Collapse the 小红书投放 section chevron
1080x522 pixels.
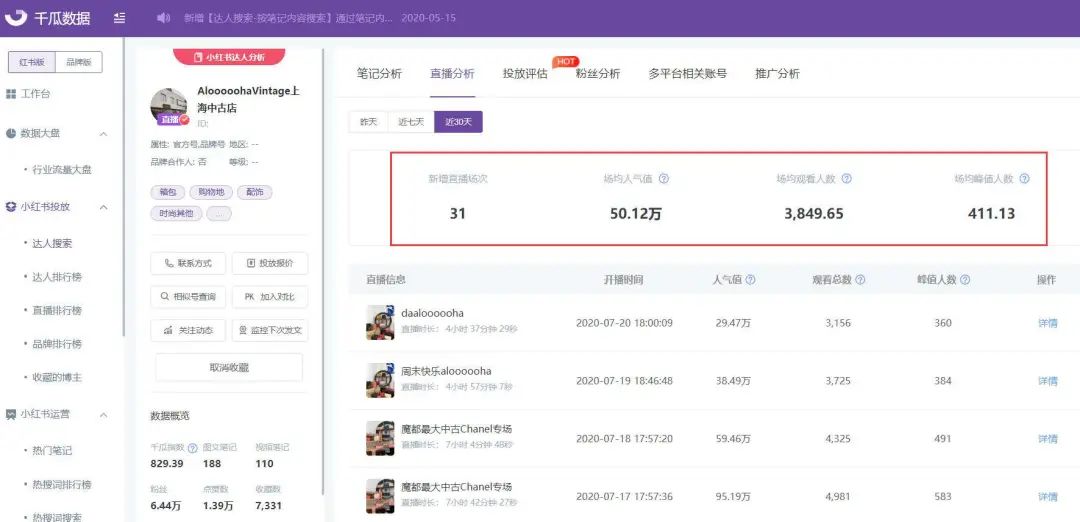[x=103, y=207]
